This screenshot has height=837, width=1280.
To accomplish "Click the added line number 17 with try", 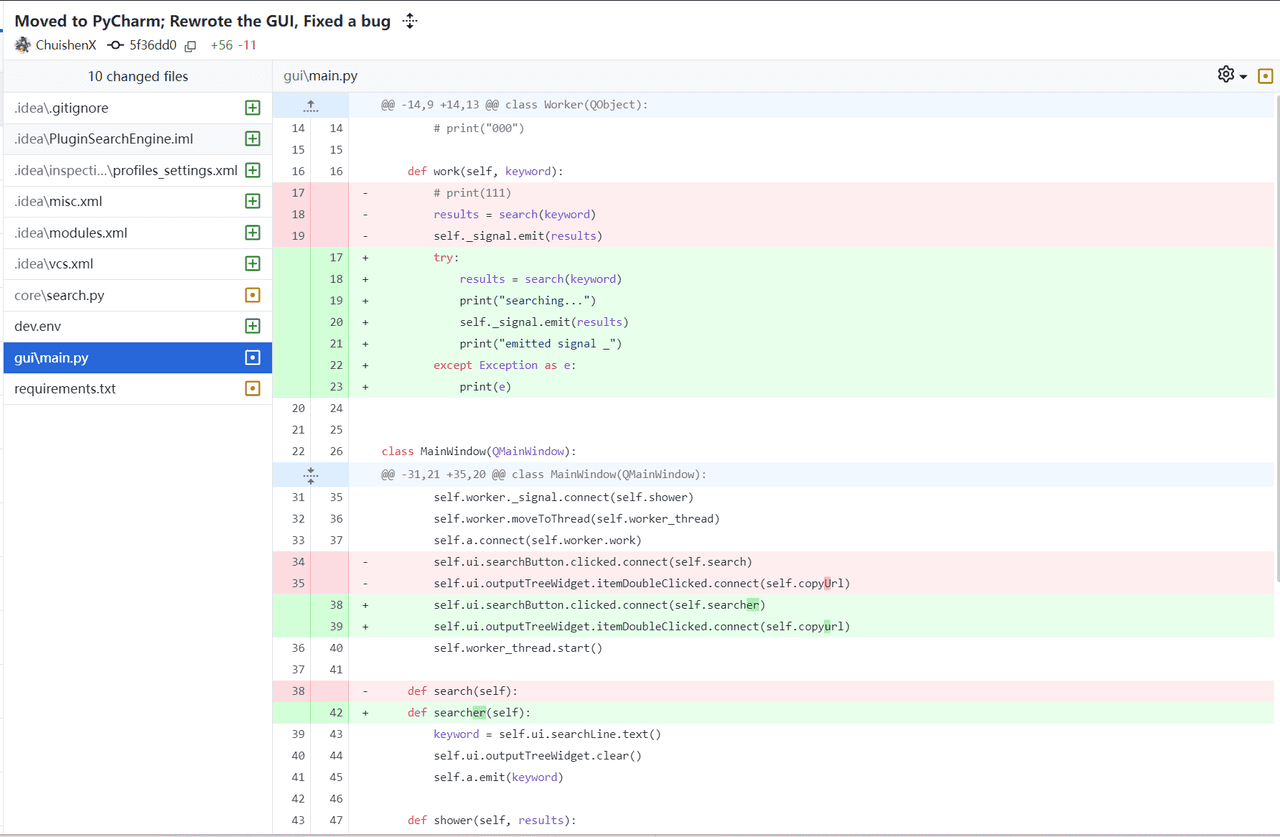I will 336,258.
